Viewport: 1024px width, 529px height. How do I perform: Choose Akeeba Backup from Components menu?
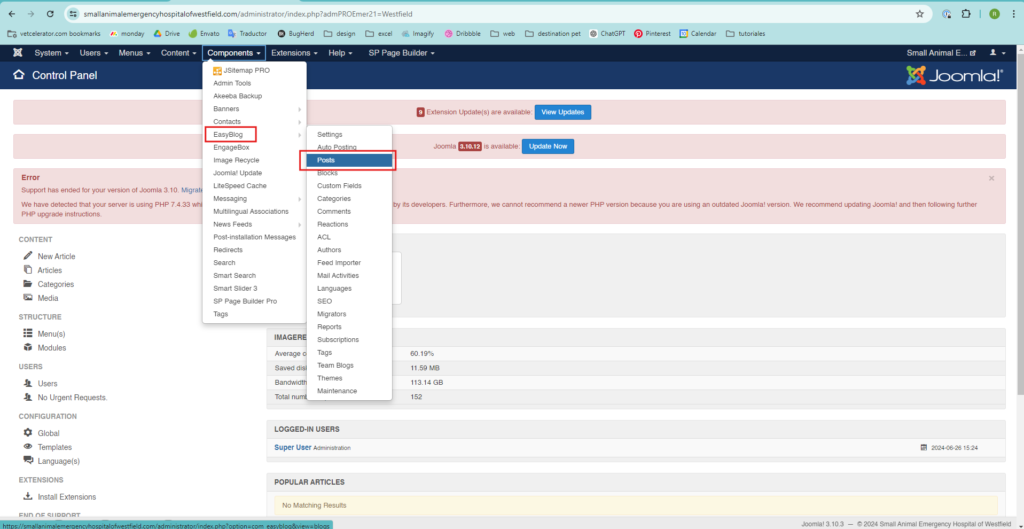point(237,96)
